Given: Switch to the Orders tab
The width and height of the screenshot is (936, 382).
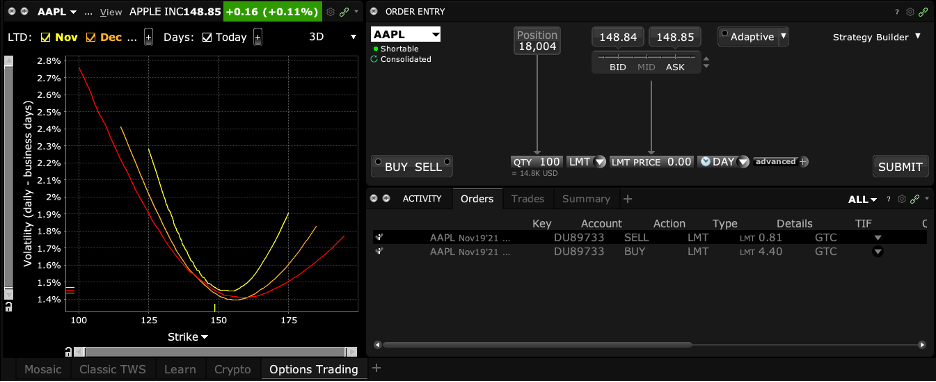Looking at the screenshot, I should coord(477,199).
